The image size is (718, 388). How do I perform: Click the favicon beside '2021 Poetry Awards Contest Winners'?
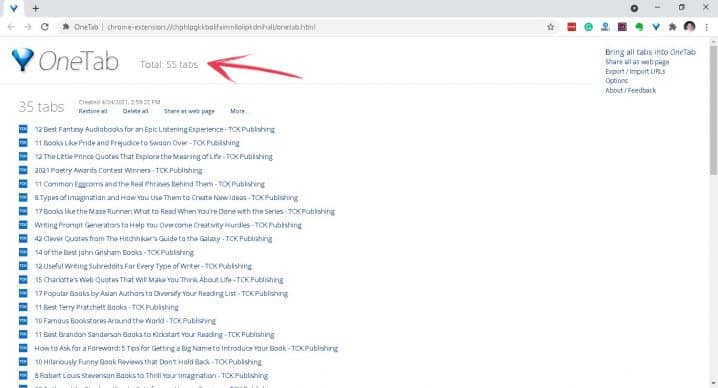23,170
